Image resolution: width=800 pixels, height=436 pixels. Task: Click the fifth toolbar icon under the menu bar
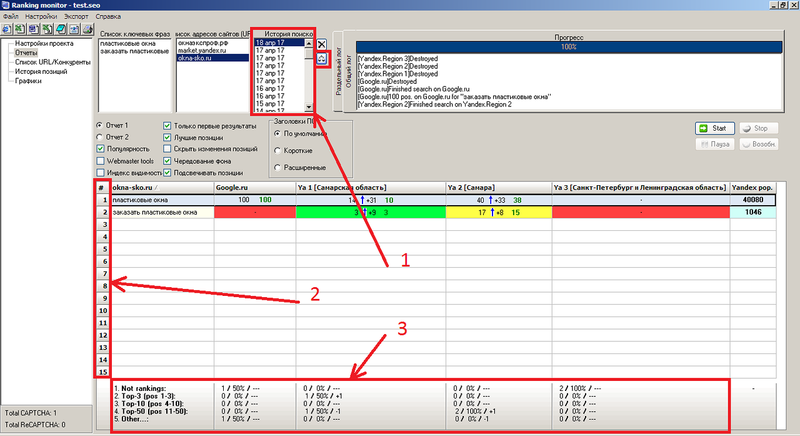click(x=60, y=30)
